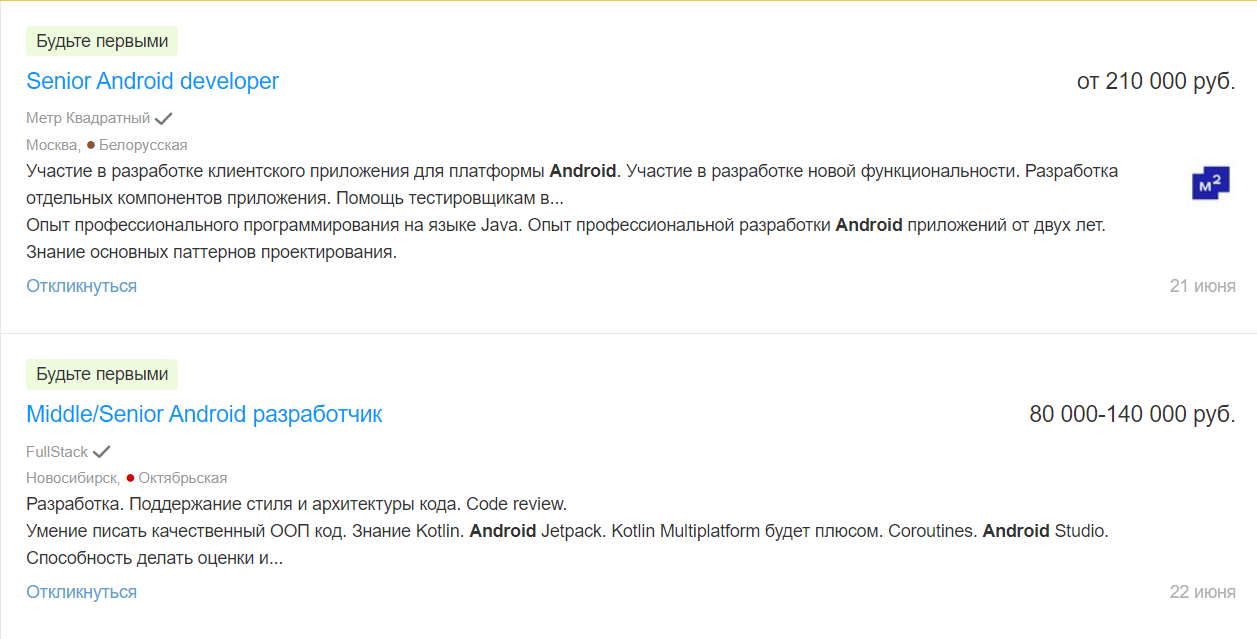
Task: Click Откликнуться for the FullStack job
Action: point(81,592)
